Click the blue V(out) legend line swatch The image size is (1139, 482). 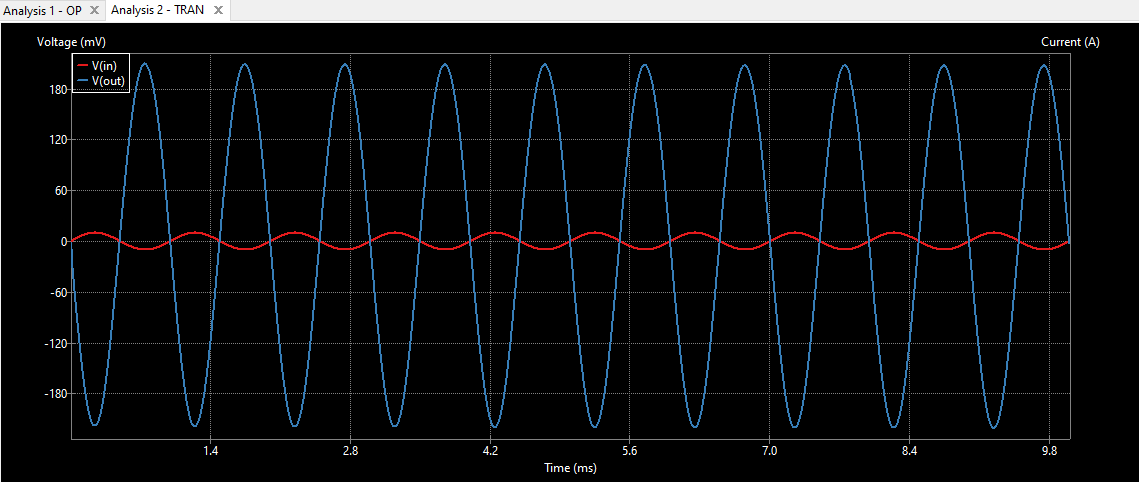pos(82,81)
